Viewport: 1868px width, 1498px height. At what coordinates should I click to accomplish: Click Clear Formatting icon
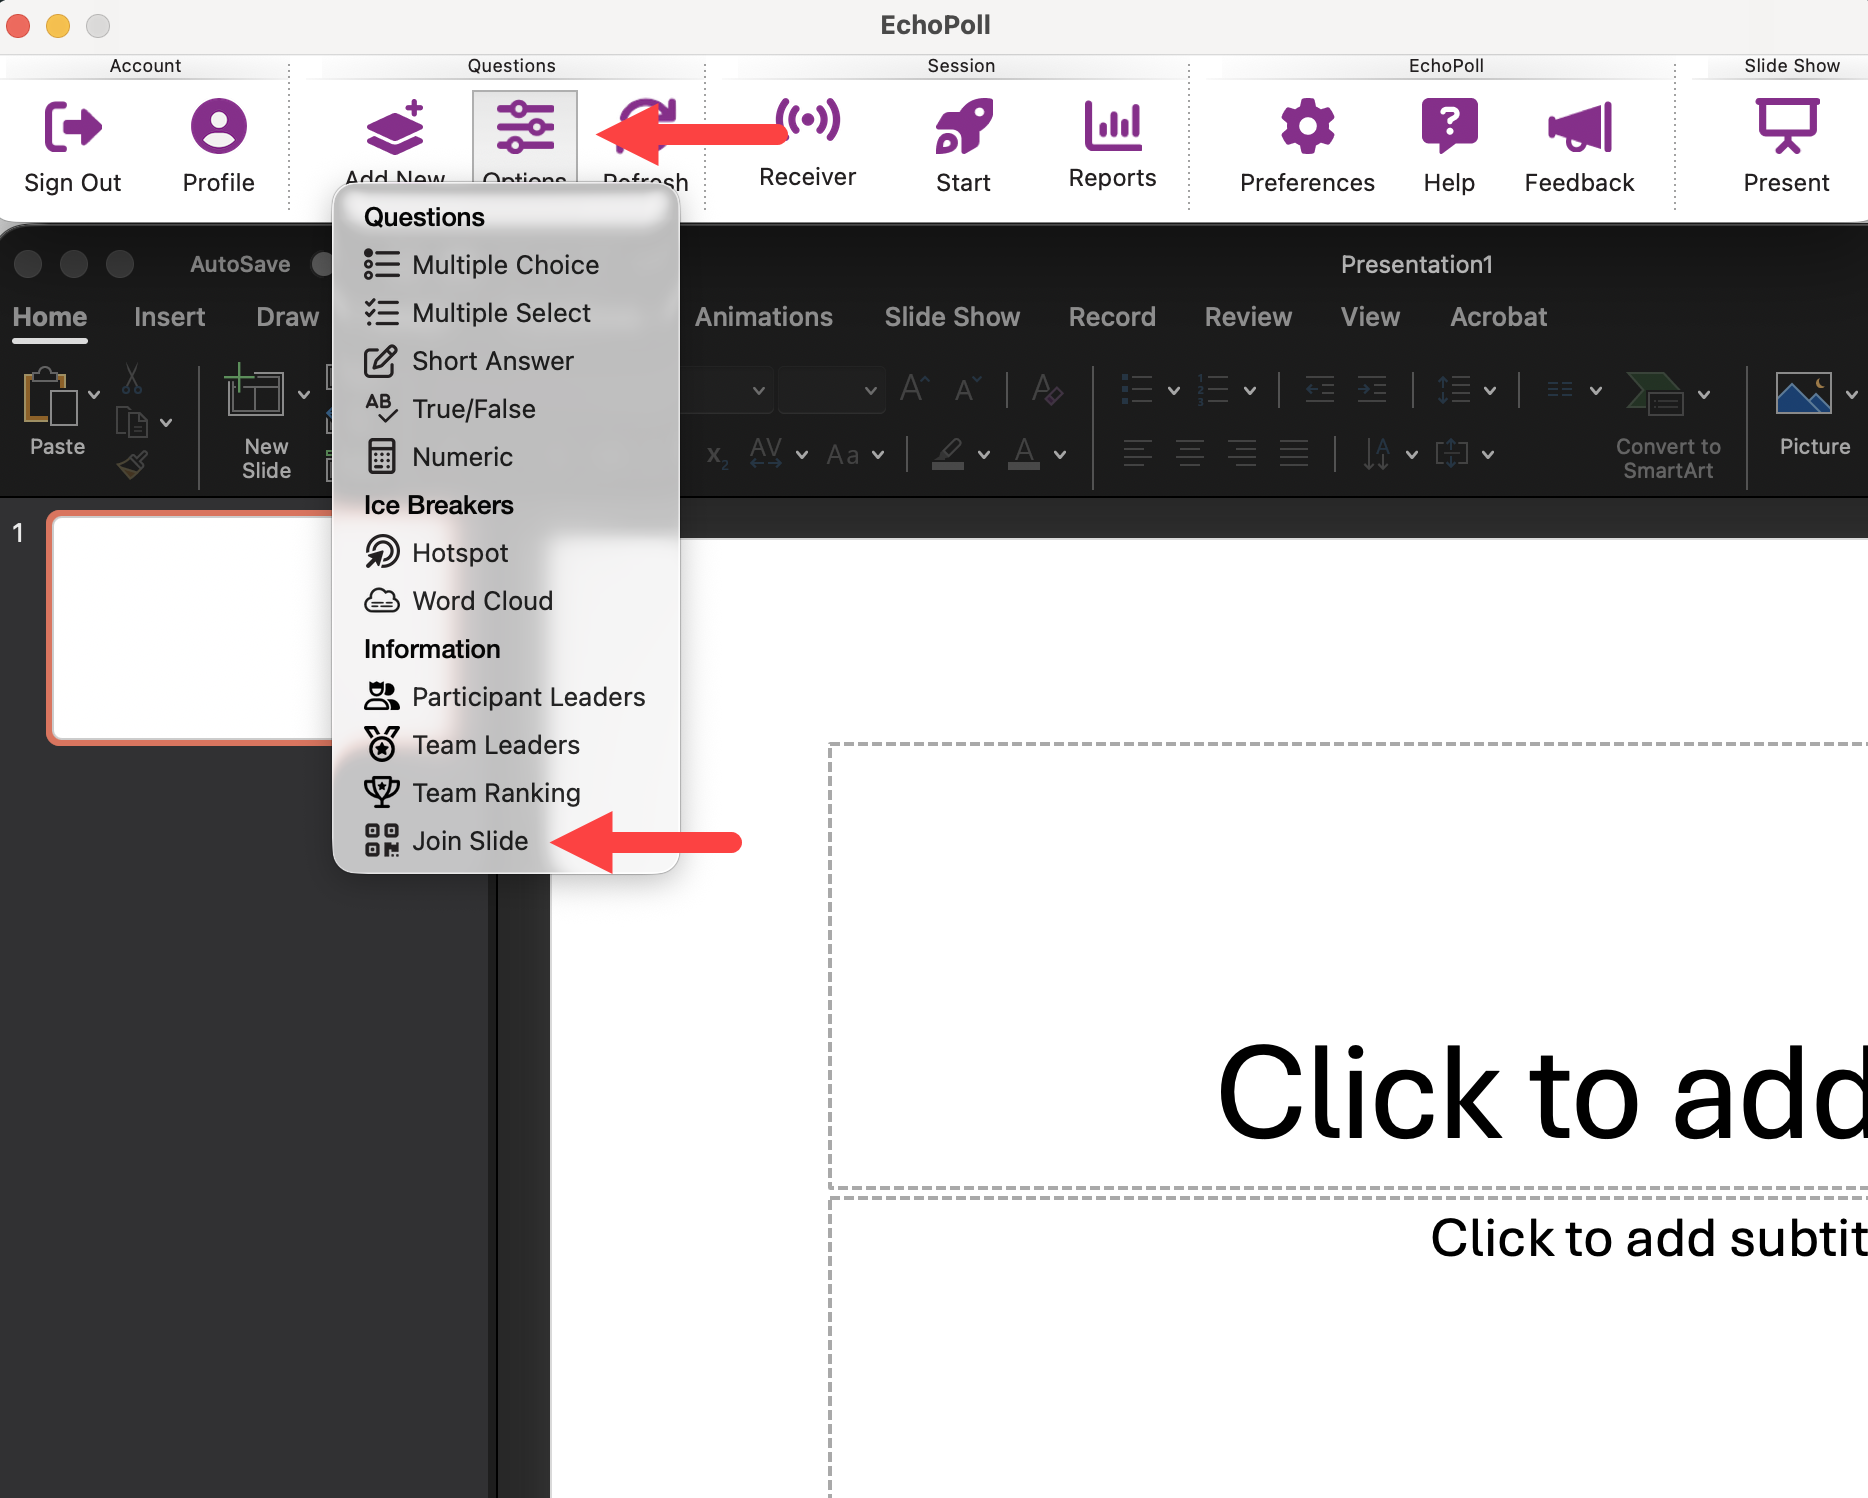coord(1047,389)
